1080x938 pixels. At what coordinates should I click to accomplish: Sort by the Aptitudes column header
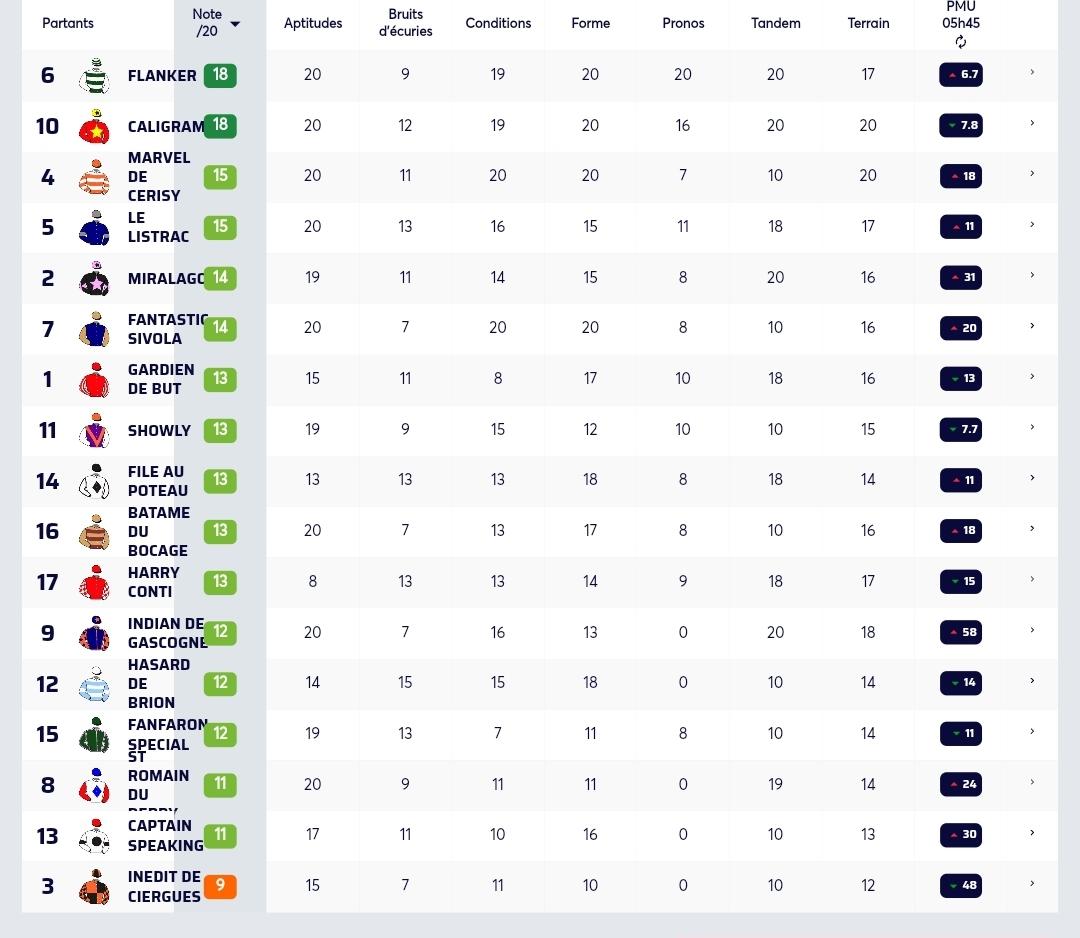tap(313, 23)
